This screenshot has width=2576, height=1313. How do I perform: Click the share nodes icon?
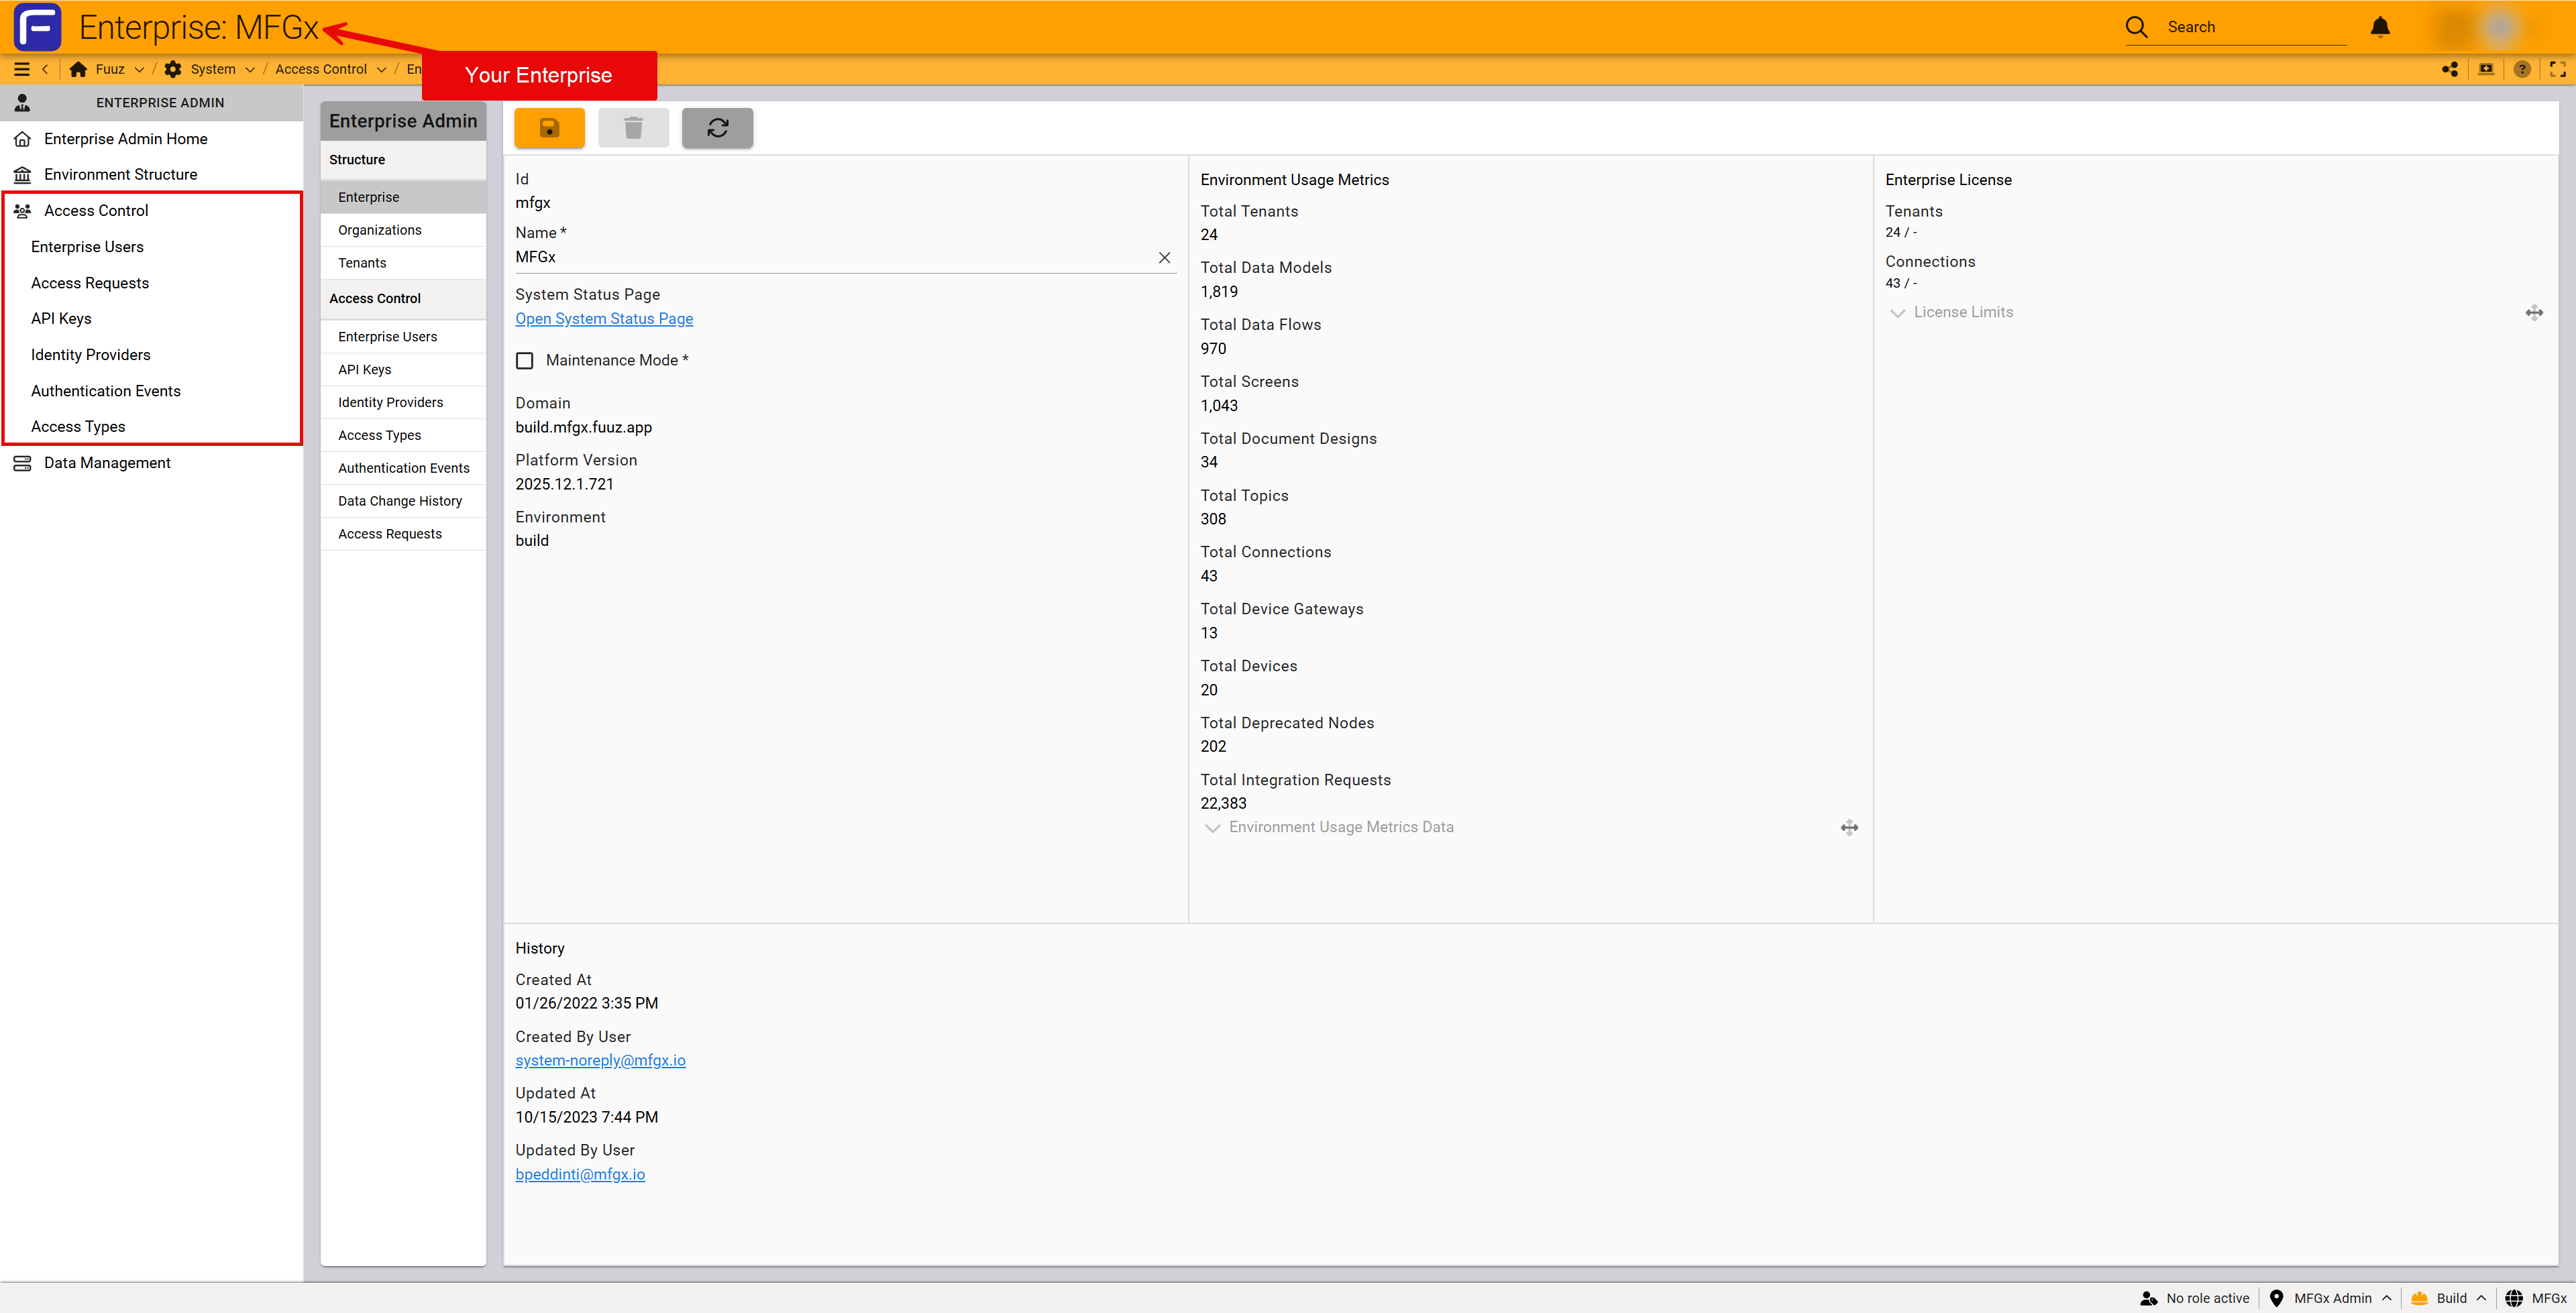2450,69
